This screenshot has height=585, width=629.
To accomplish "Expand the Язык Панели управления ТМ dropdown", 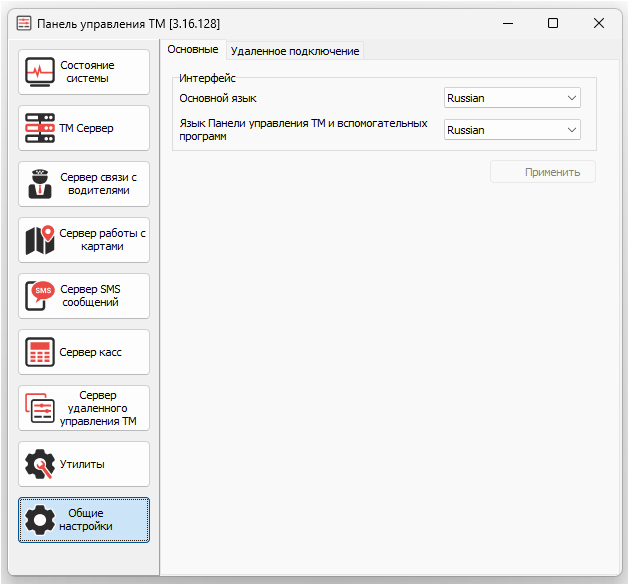I will (x=512, y=130).
